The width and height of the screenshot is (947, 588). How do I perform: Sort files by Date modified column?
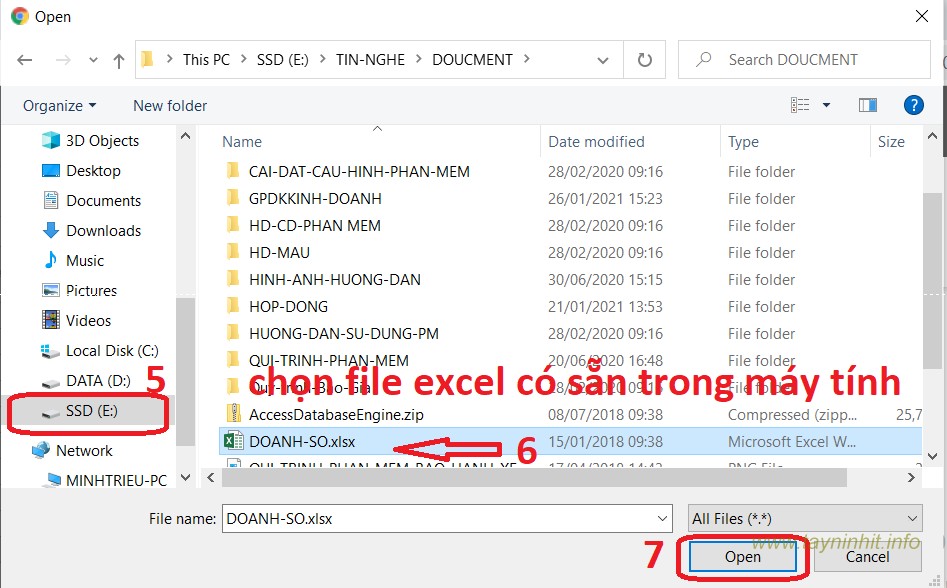[596, 142]
